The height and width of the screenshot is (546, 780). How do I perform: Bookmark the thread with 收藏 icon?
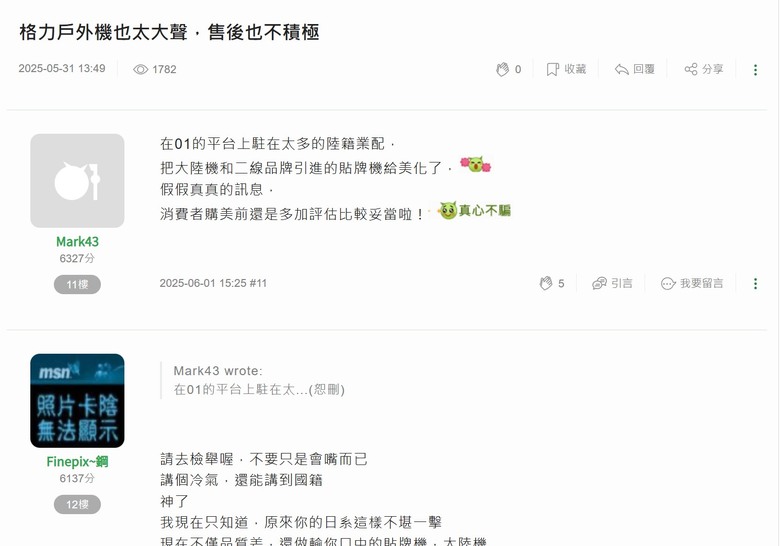tap(566, 69)
